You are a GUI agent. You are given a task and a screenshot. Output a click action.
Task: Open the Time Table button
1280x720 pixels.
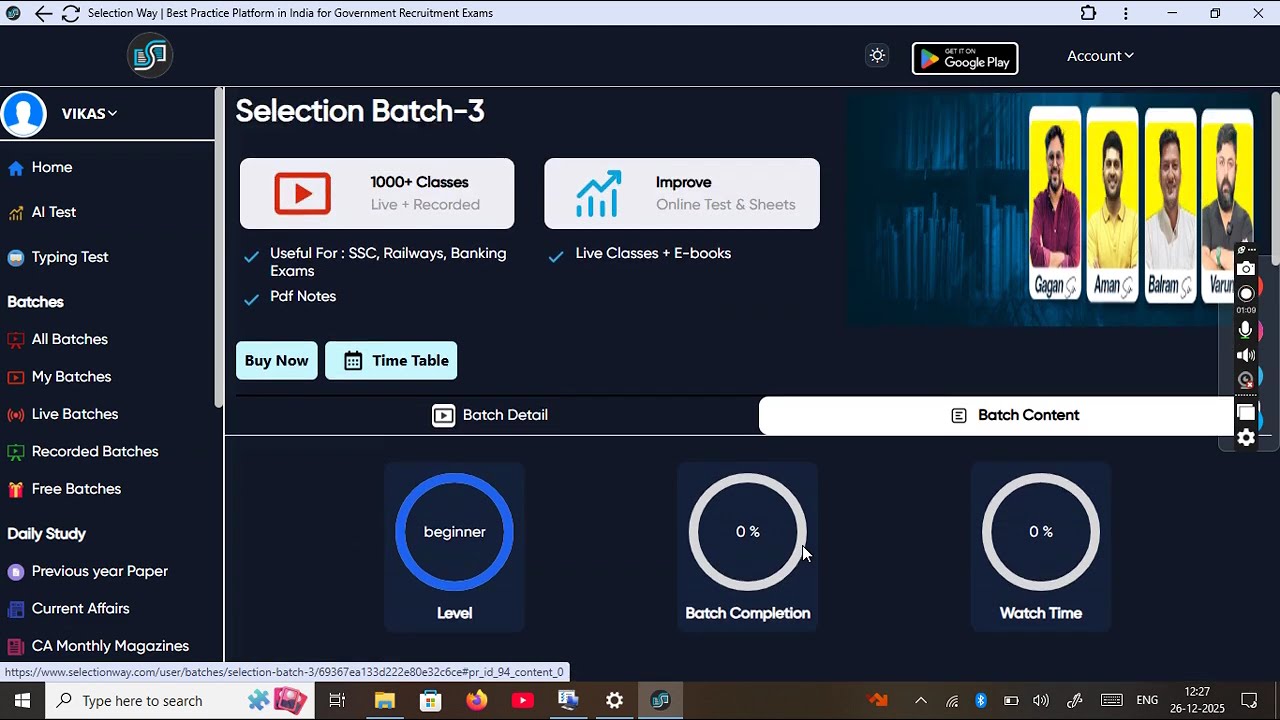coord(391,361)
